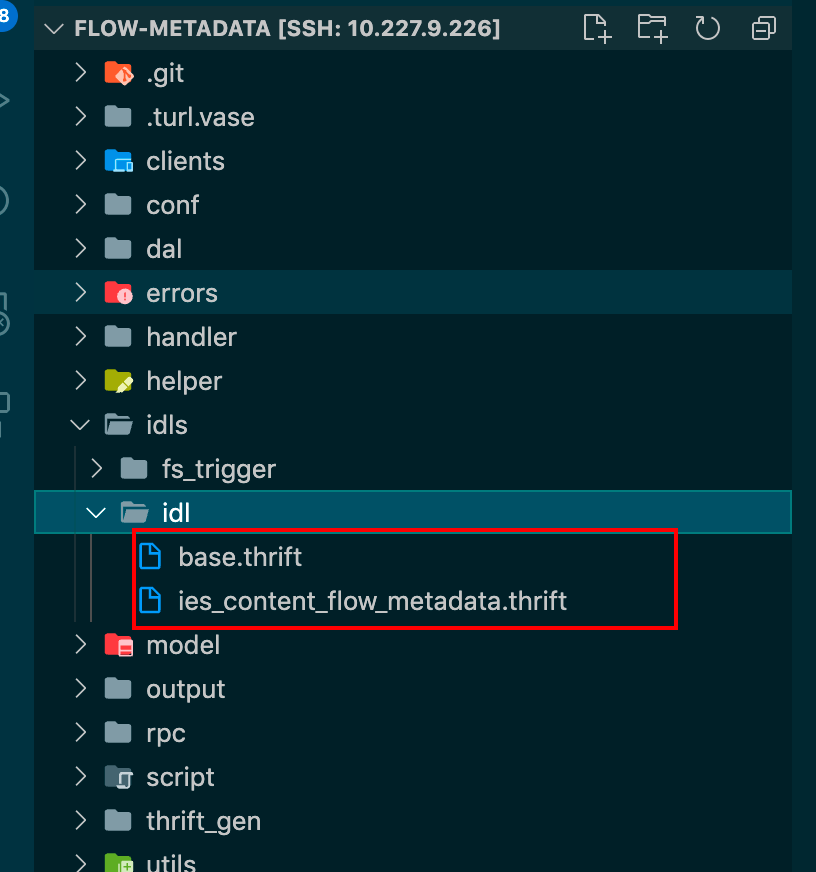Click the orange .git folder icon
This screenshot has width=816, height=872.
118,72
